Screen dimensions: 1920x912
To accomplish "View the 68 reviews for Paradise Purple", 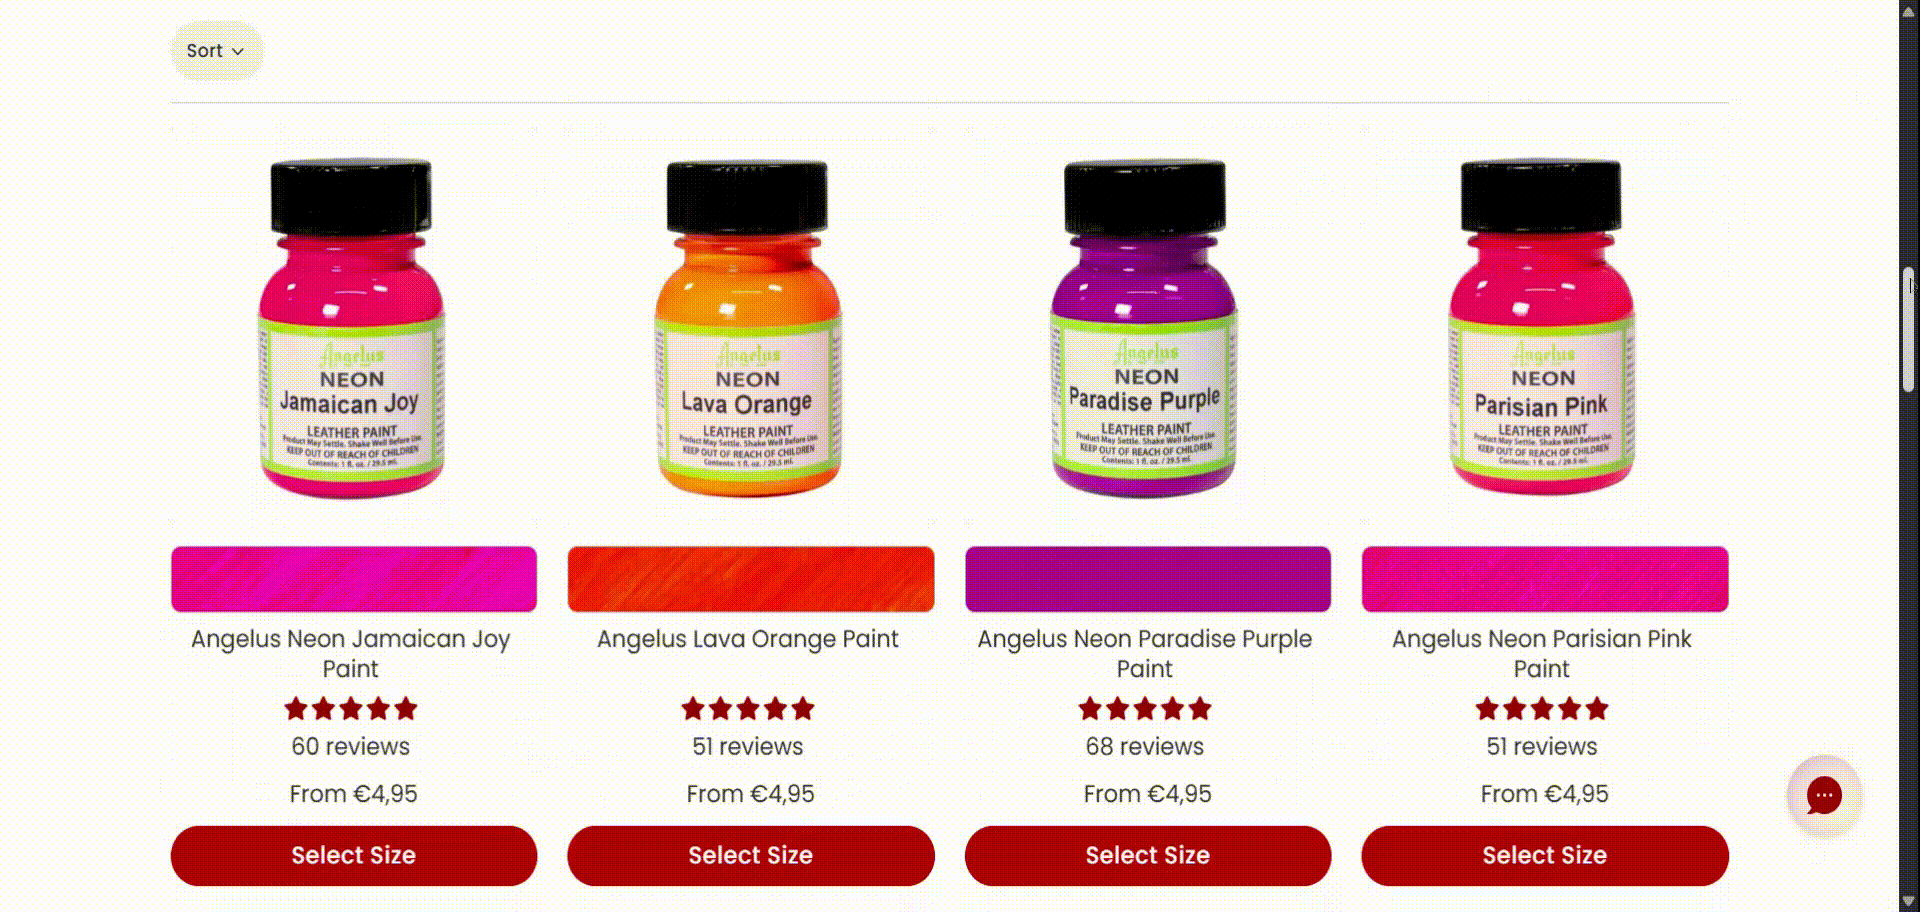I will pos(1145,747).
